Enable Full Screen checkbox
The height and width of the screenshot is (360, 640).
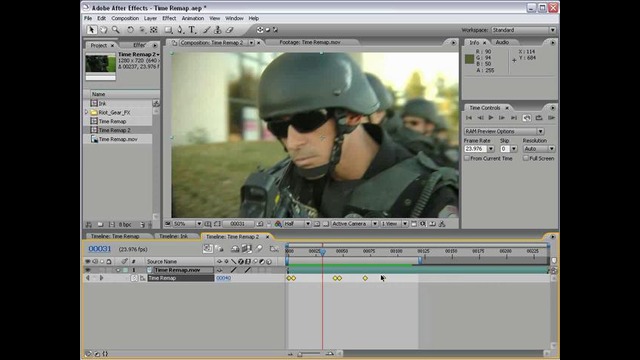(x=526, y=158)
